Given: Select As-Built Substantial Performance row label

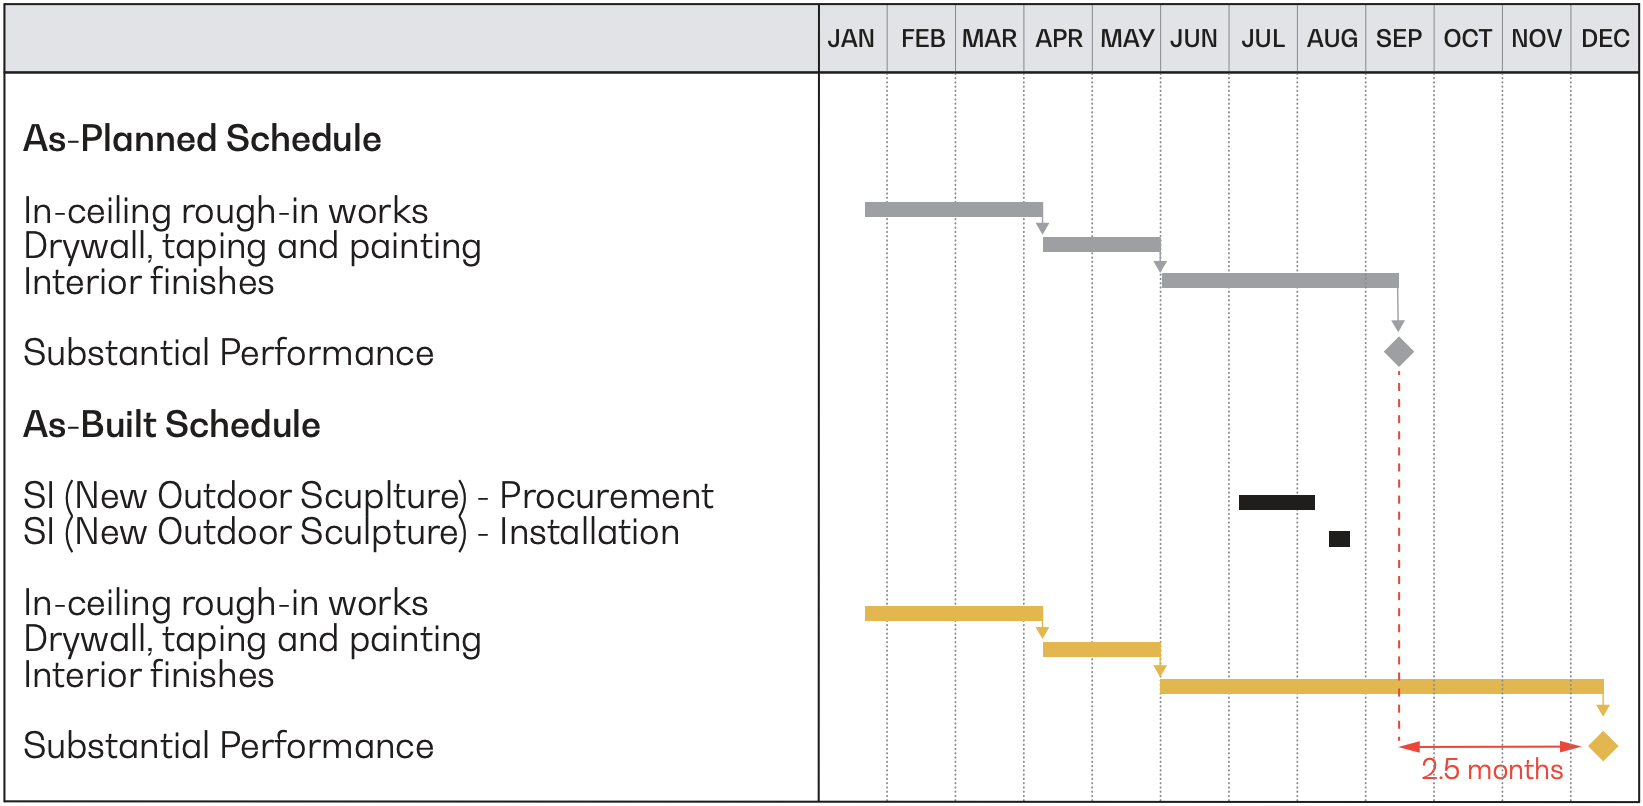Looking at the screenshot, I should click(x=228, y=746).
